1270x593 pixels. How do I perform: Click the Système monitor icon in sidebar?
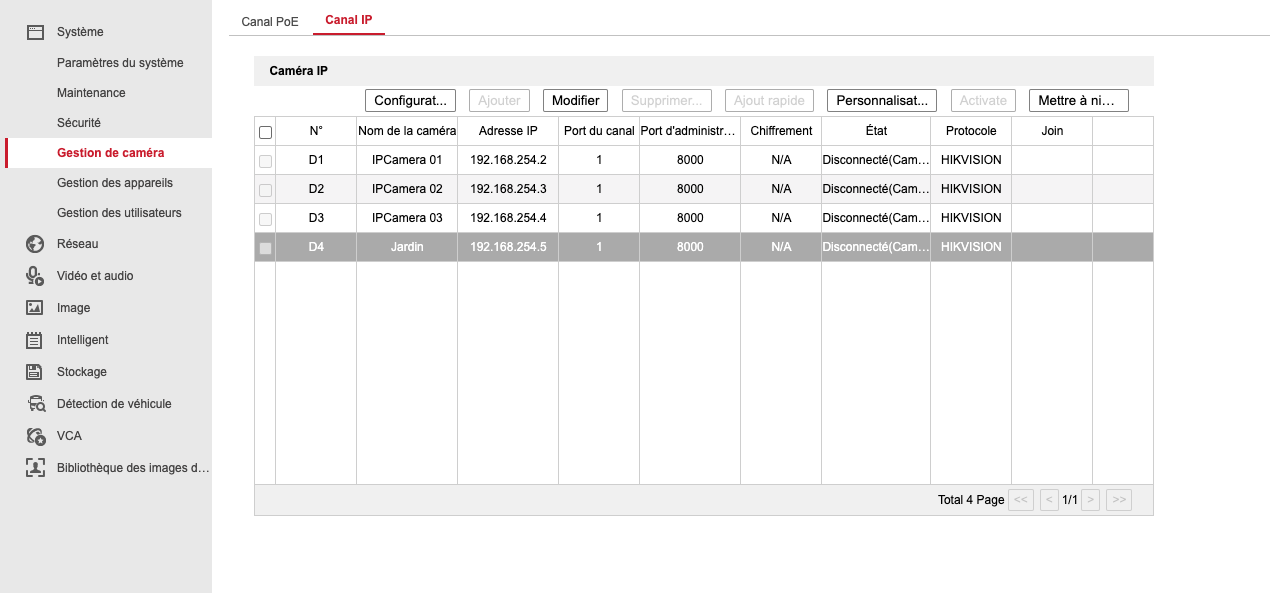35,32
